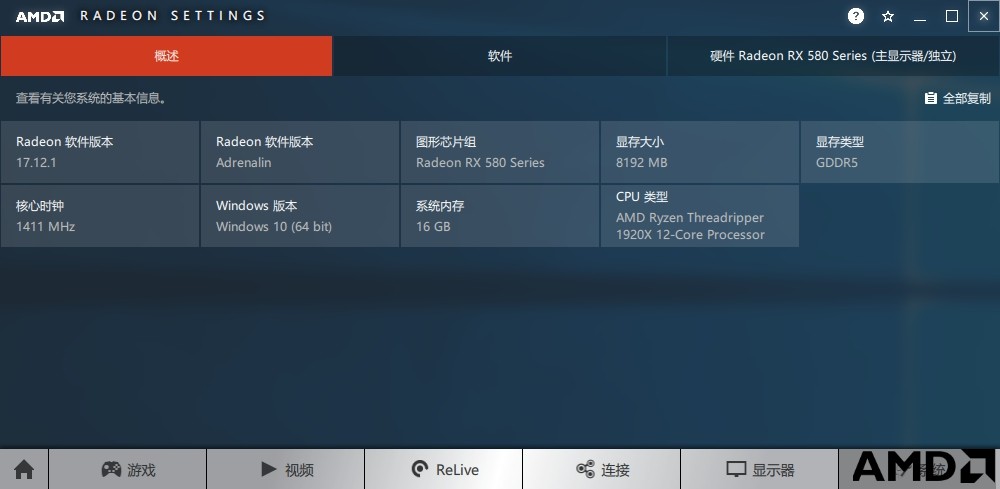Switch to the 概述 overview tab
The image size is (1000, 489).
166,56
